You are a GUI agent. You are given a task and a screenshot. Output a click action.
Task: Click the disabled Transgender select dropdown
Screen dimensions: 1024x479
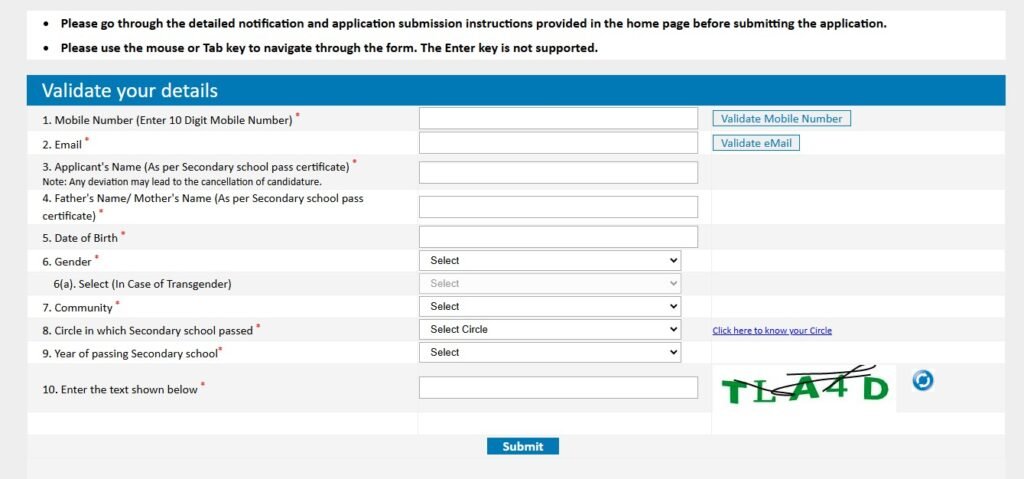click(550, 284)
